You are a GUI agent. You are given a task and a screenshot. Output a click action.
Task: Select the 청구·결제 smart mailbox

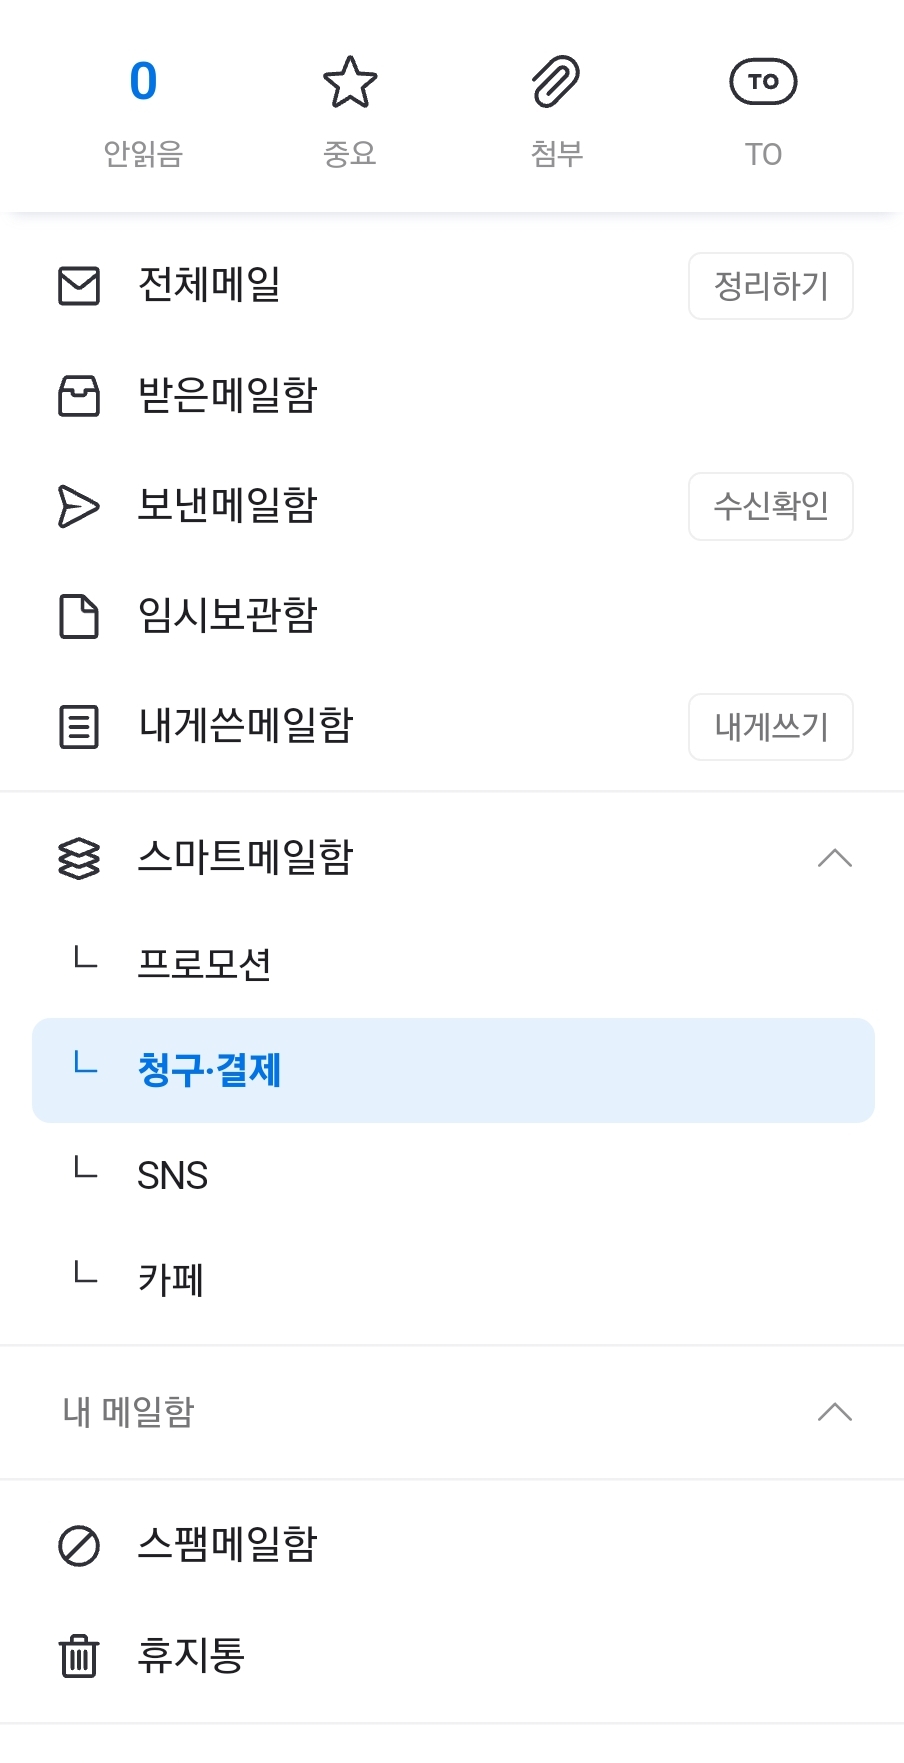pos(210,1070)
